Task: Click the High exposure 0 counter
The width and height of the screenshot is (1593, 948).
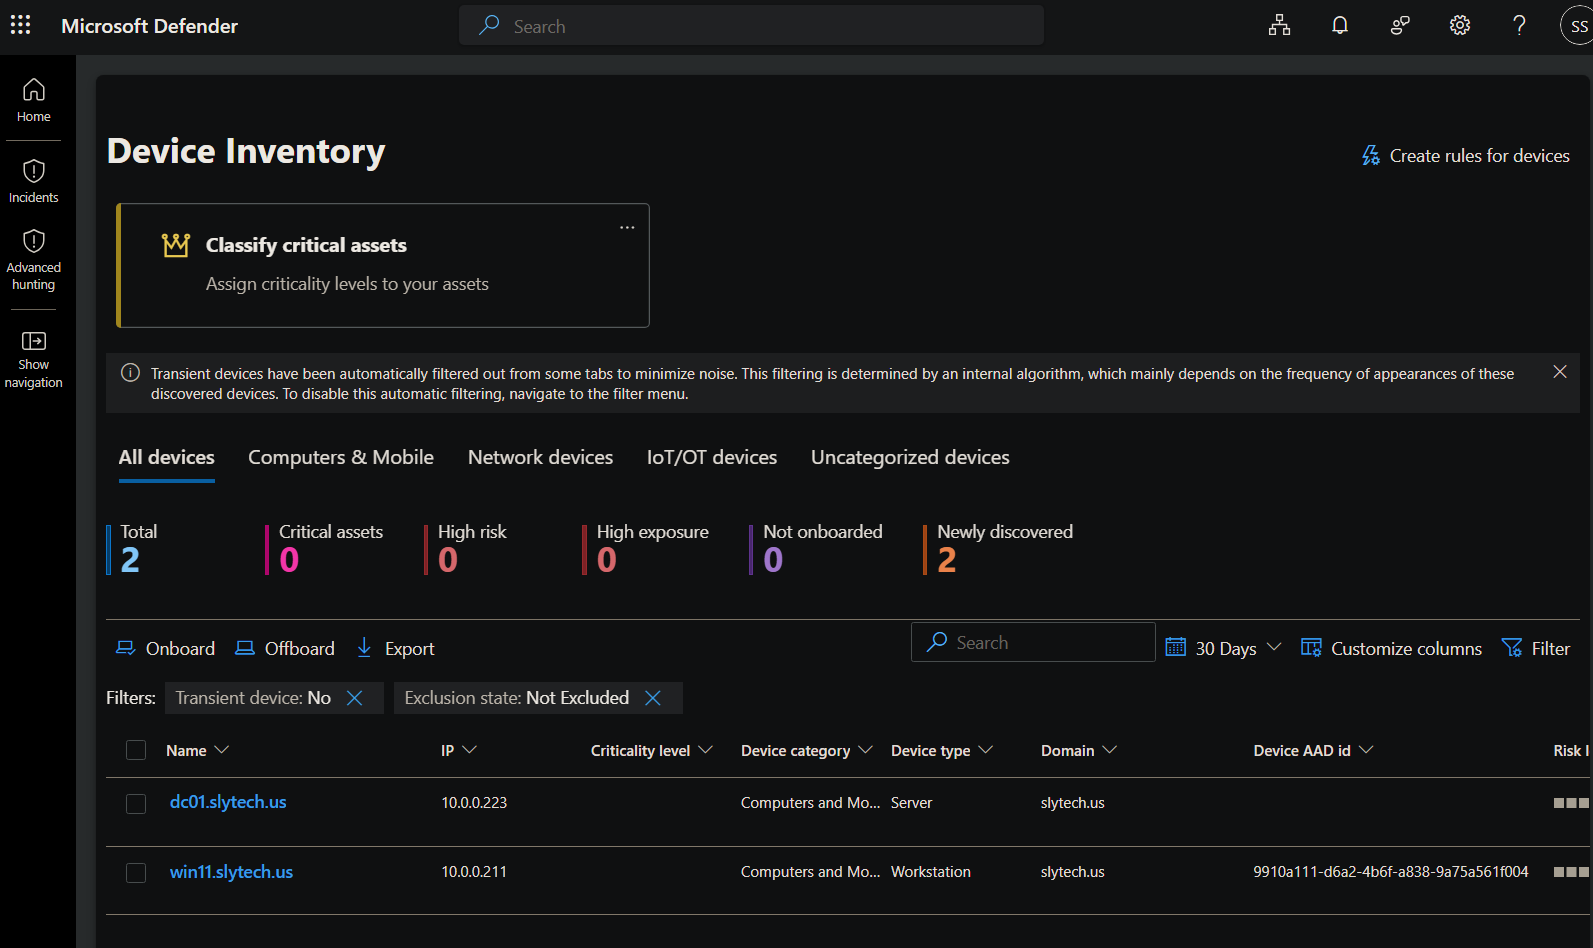Action: click(x=647, y=549)
